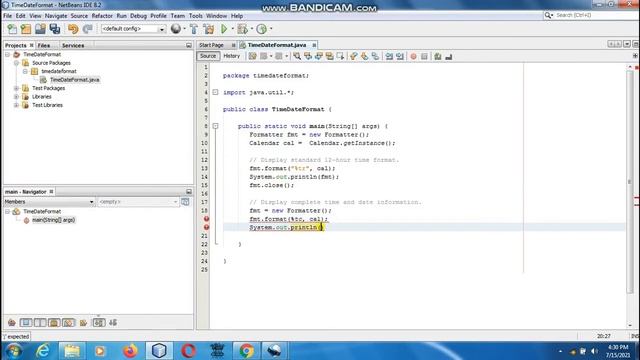640x360 pixels.
Task: Click the Redo toolbar icon
Action: click(87, 29)
